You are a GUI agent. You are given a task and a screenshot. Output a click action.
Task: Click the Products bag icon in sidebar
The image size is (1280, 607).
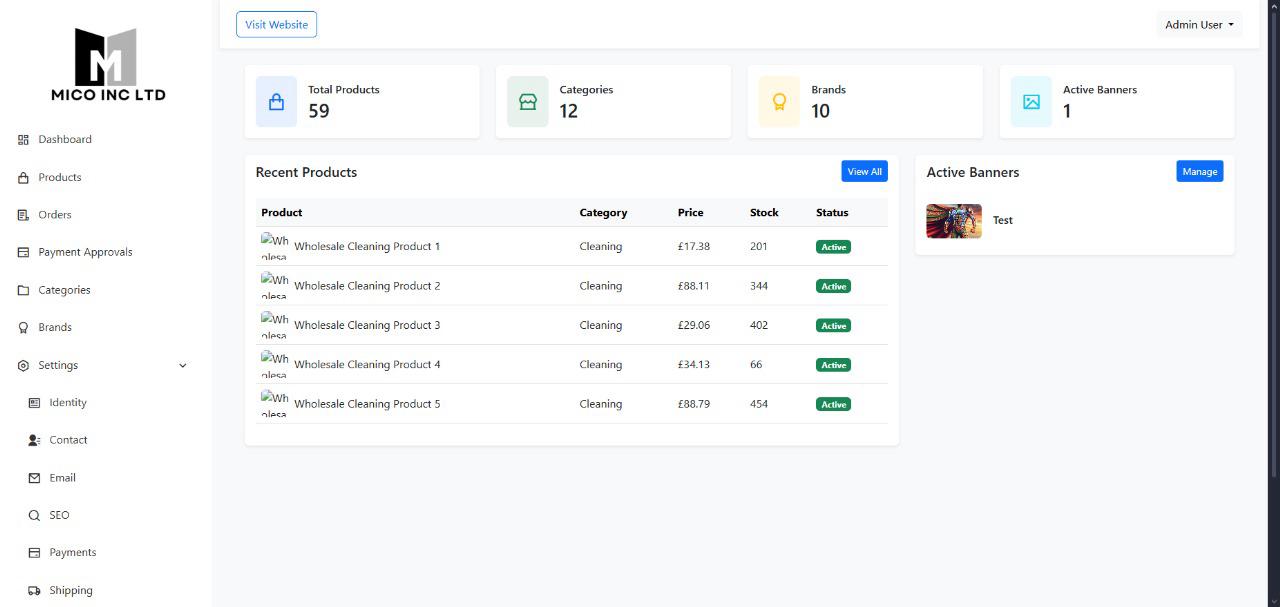23,178
